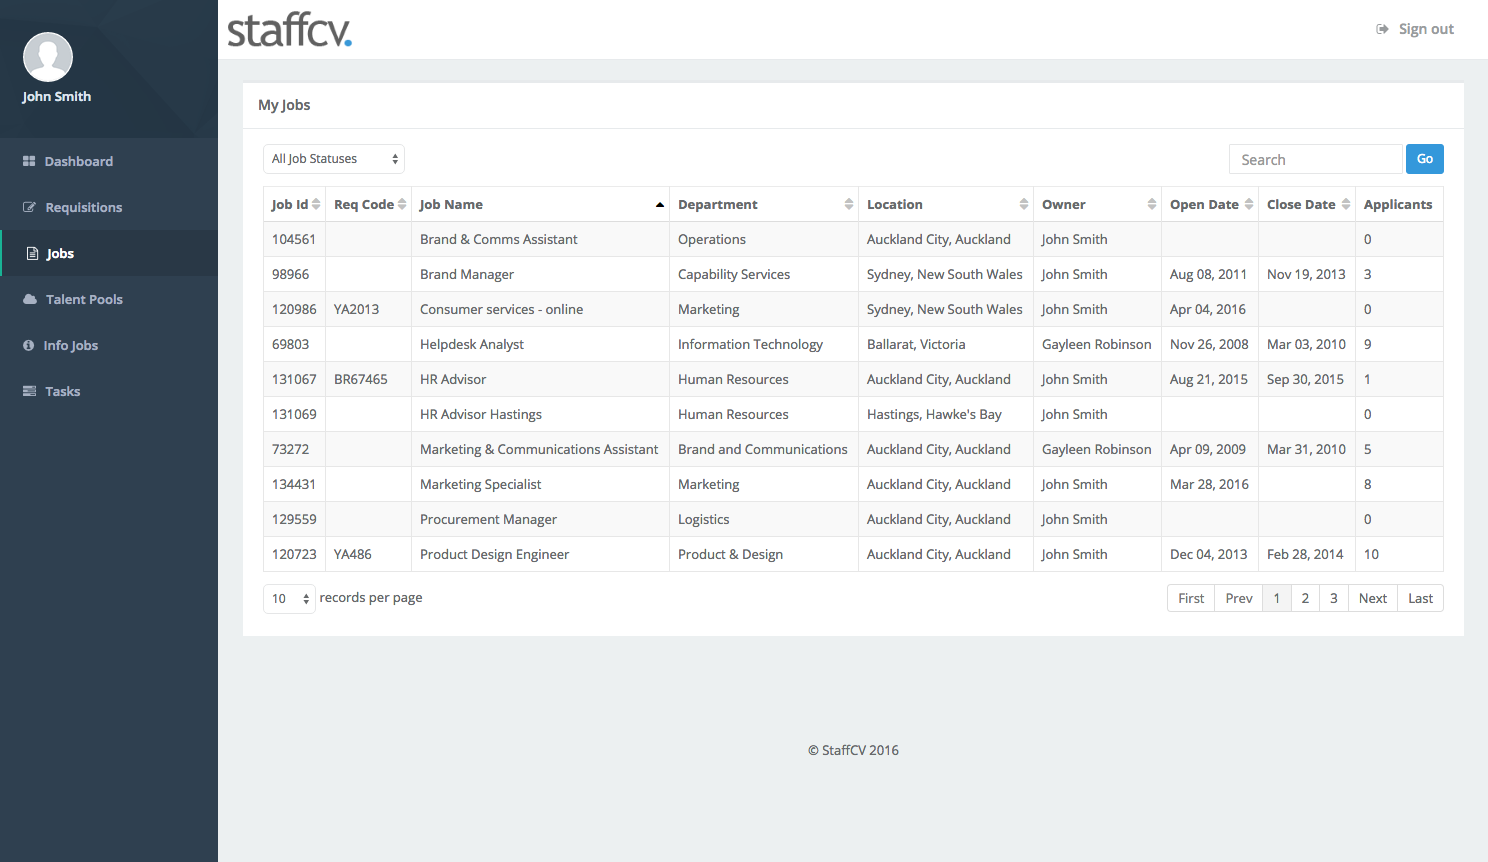The image size is (1488, 862).
Task: Click the Job Name column header text
Action: [x=451, y=204]
